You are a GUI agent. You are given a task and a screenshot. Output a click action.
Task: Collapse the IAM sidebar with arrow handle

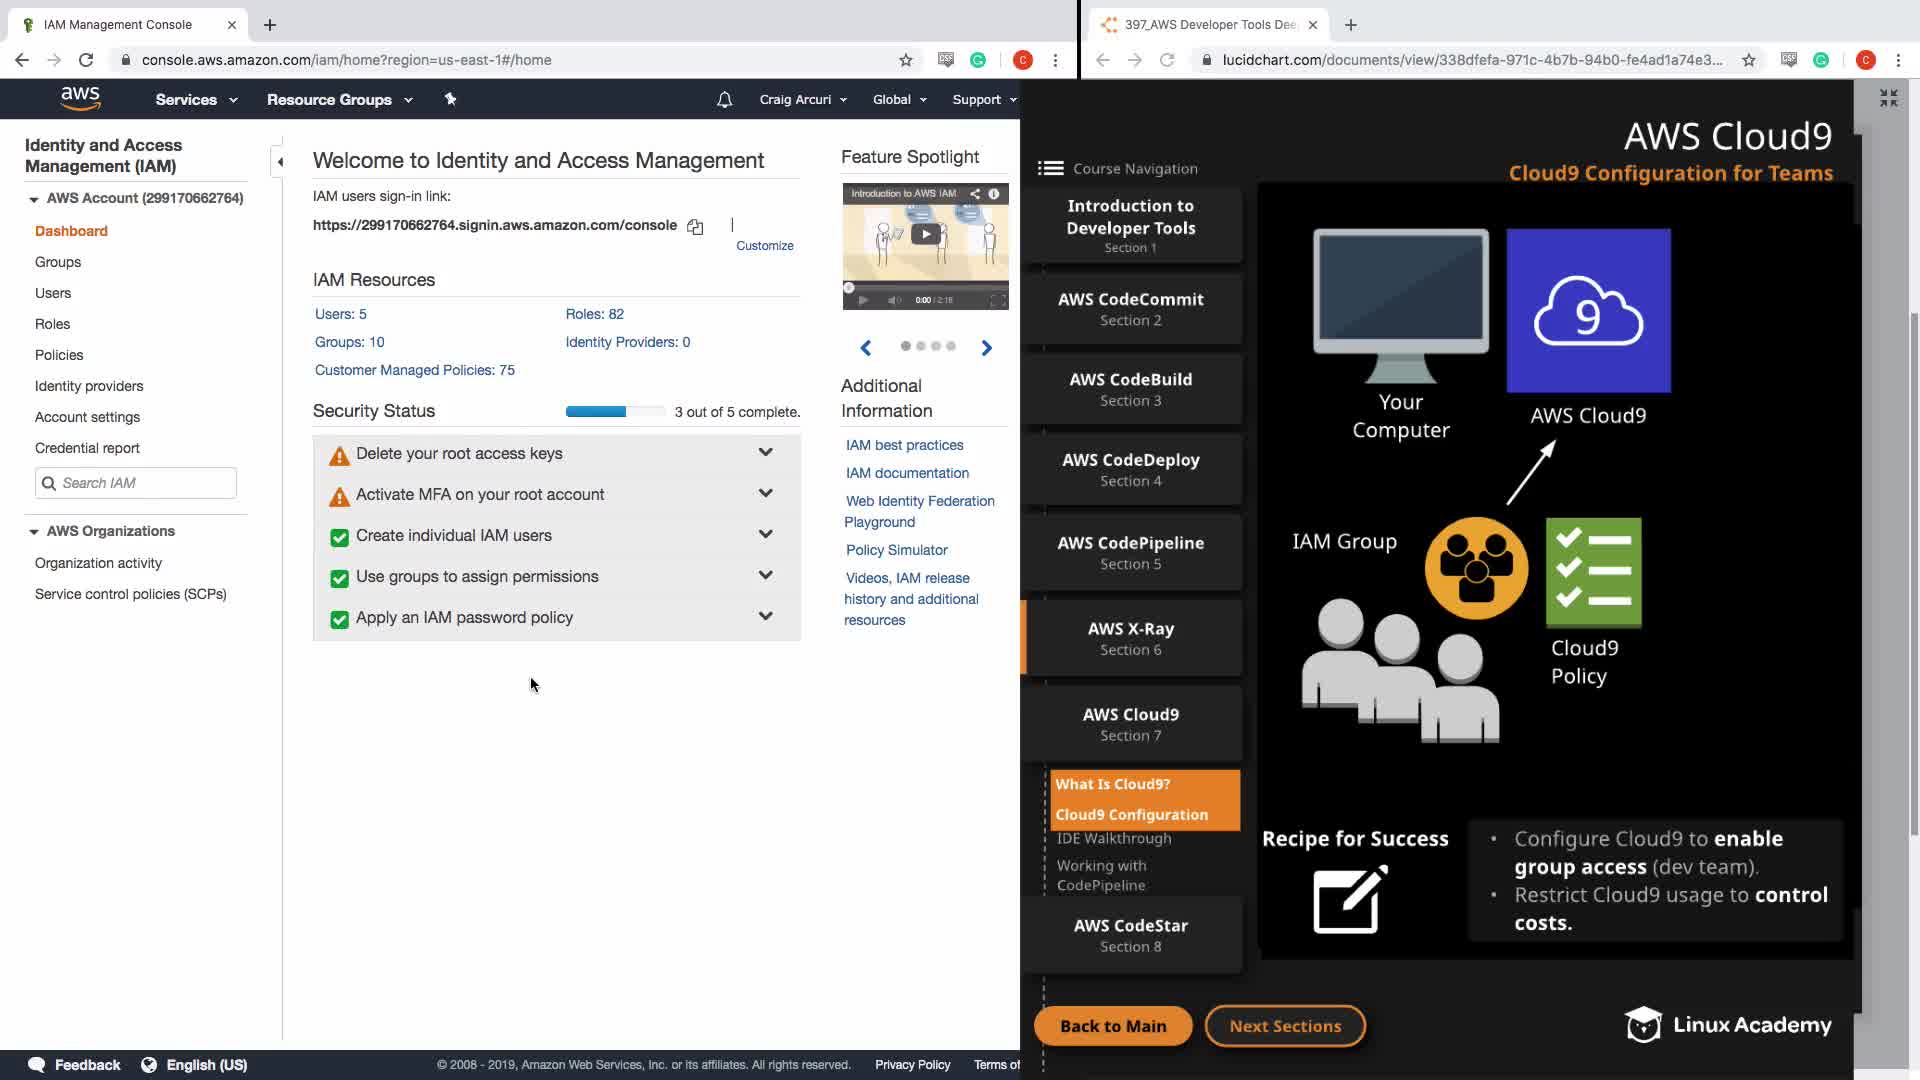[x=280, y=162]
